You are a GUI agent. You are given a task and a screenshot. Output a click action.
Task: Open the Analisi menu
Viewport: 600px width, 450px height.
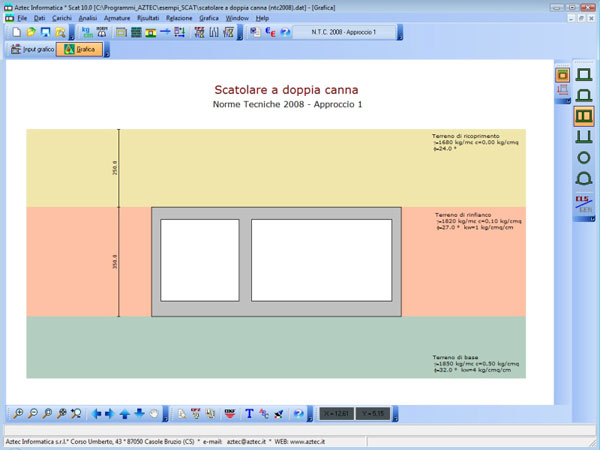[88, 18]
